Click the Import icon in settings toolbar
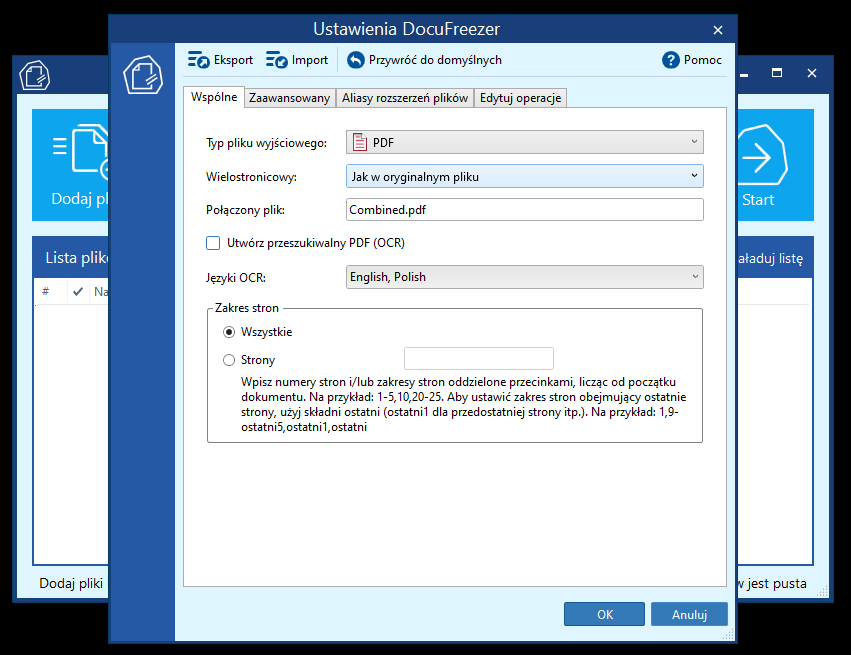 tap(277, 60)
